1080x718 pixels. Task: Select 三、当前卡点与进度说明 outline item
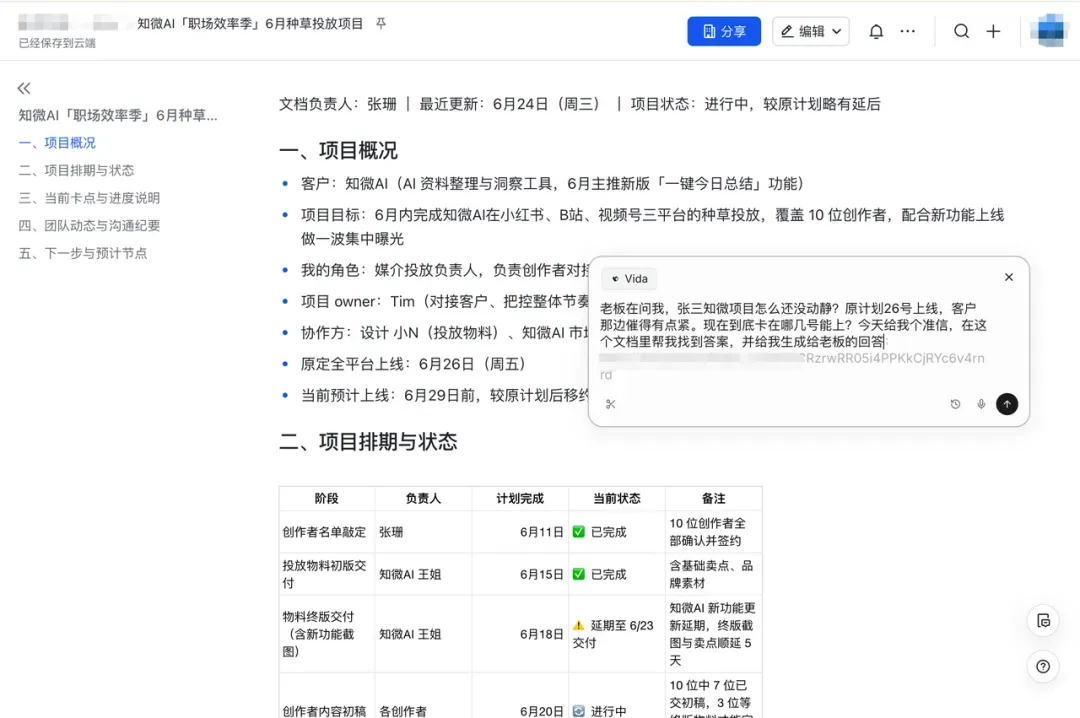(x=89, y=198)
